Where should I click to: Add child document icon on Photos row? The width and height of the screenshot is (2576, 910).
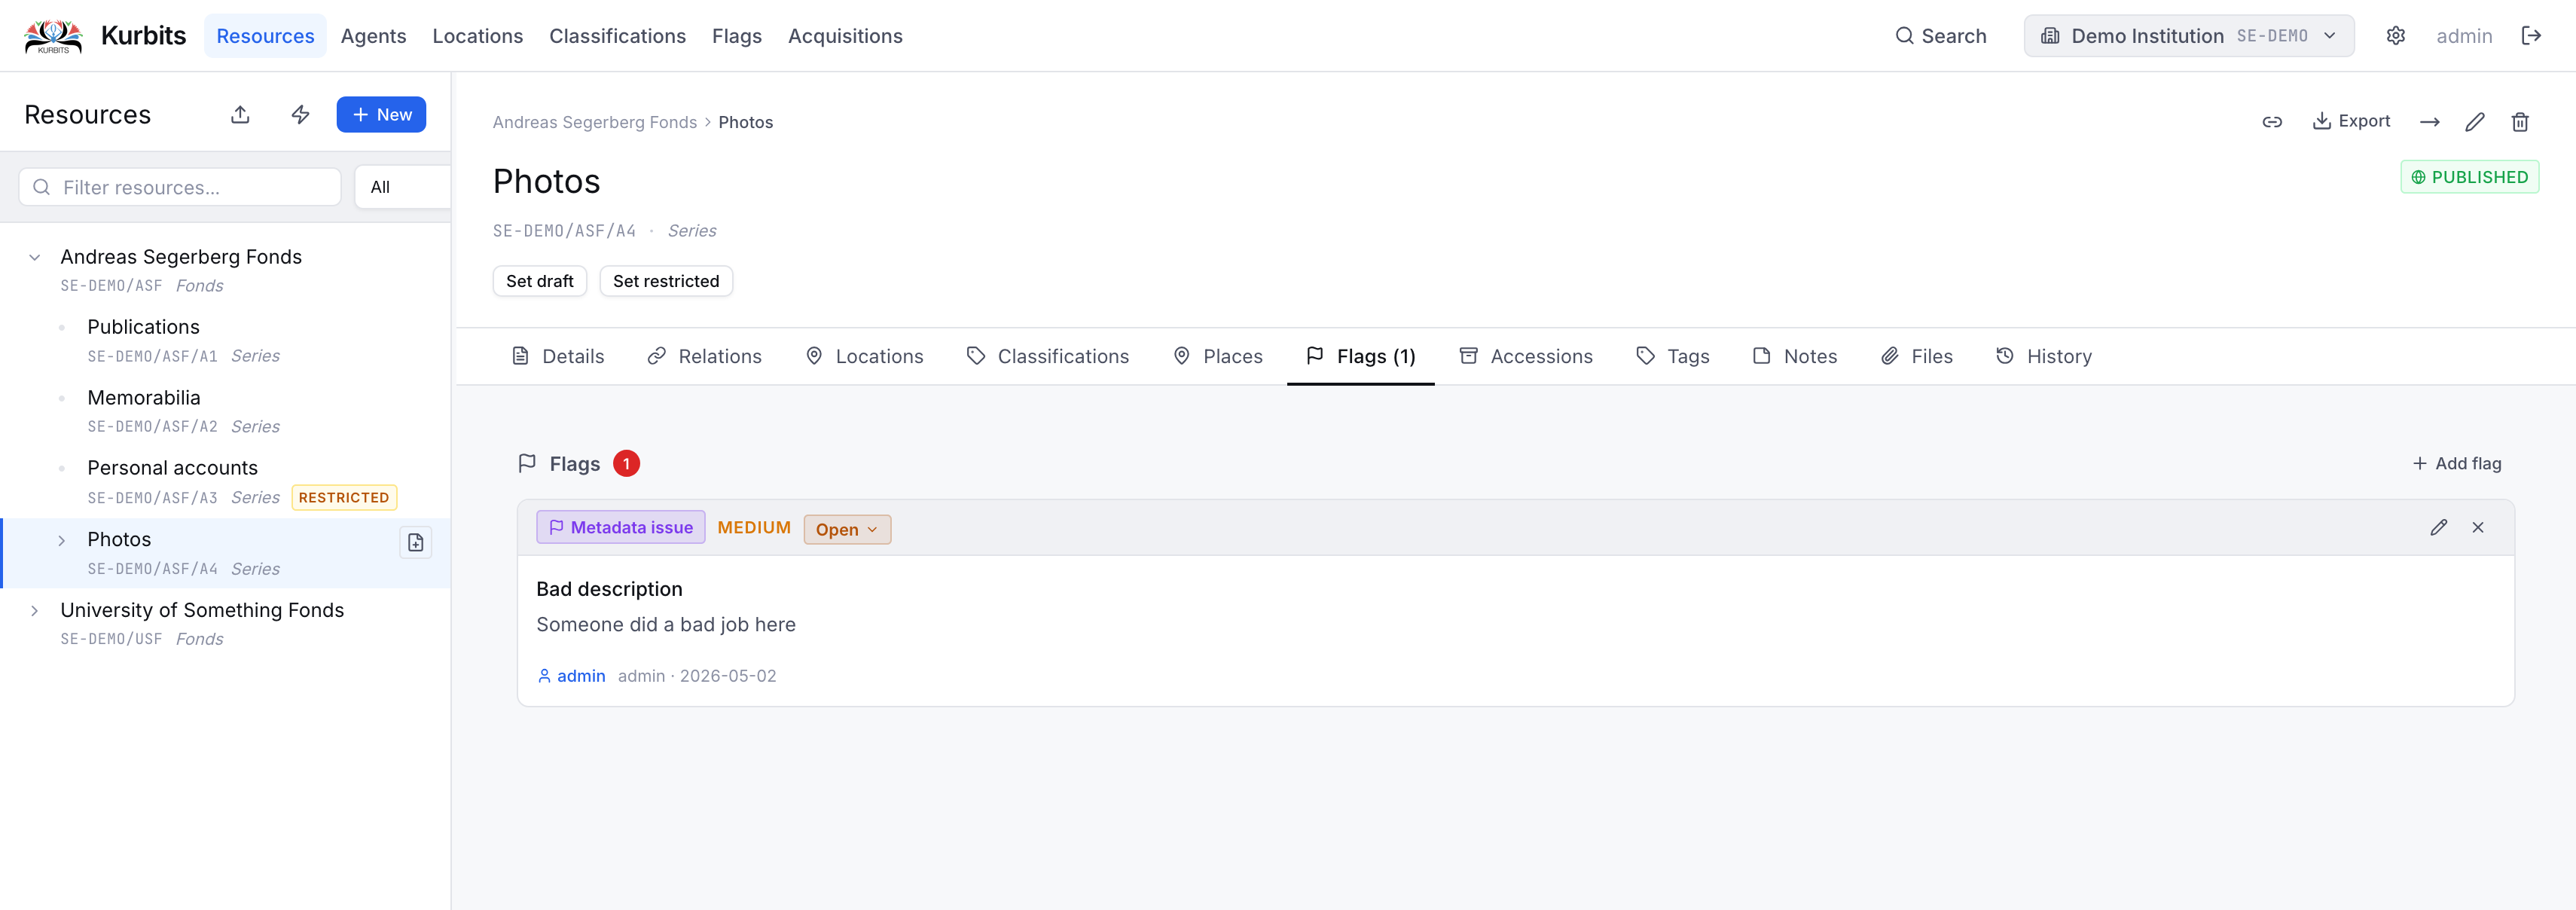pyautogui.click(x=415, y=542)
